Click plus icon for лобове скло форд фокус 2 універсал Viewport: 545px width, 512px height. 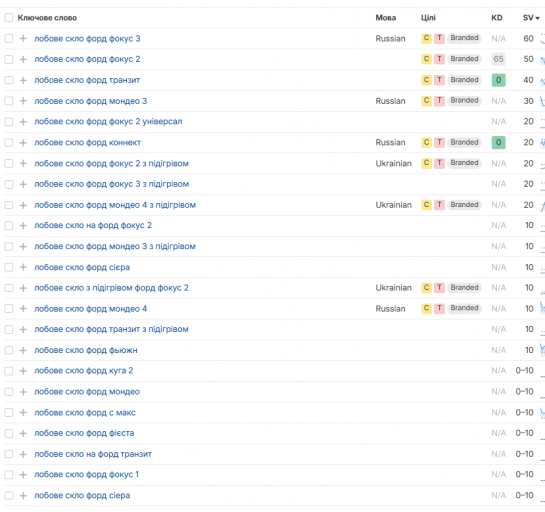23,122
